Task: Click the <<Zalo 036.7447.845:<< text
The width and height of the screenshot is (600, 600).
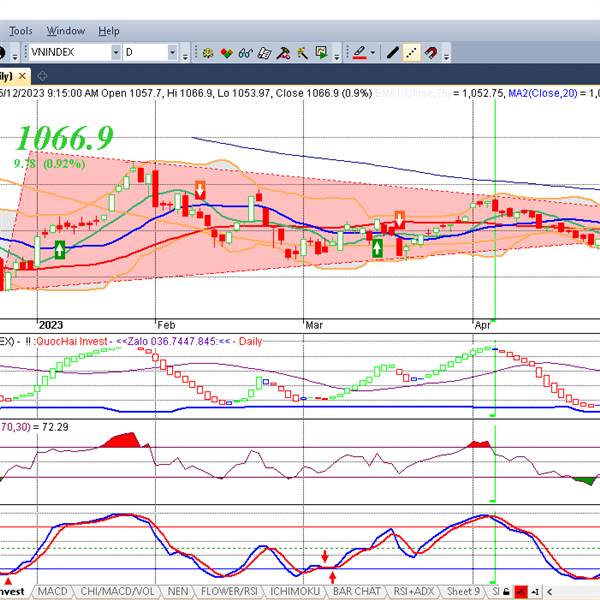Action: [173, 341]
